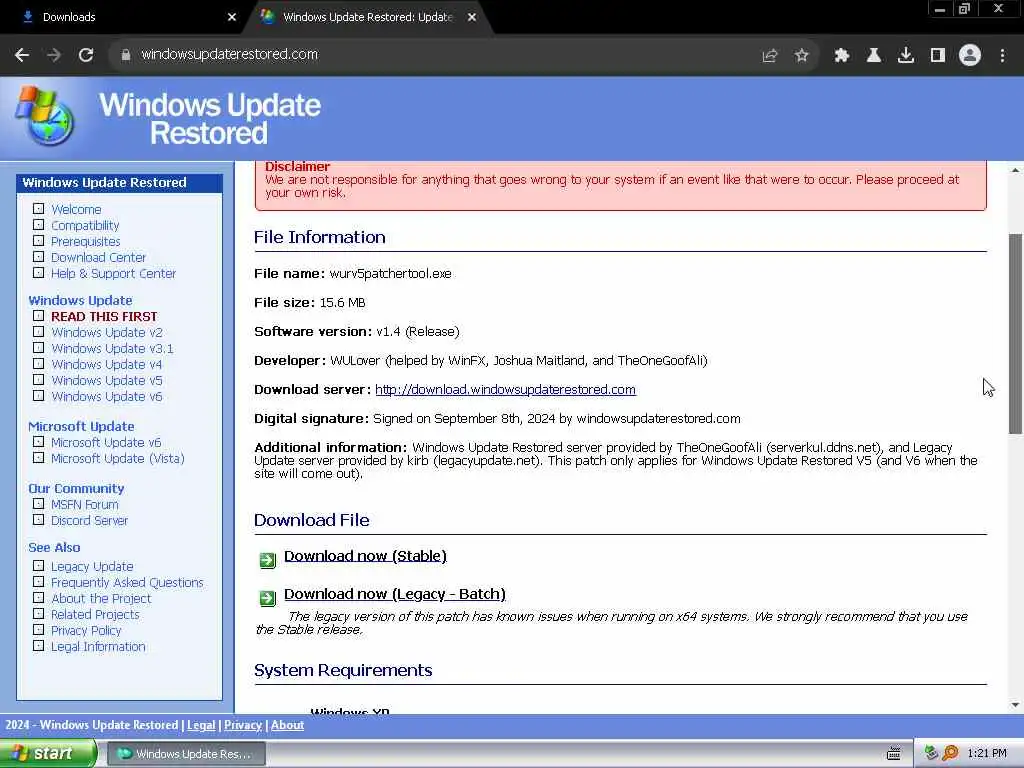Screen dimensions: 1024x768
Task: Open Microsoft Update (Vista) link
Action: (x=118, y=458)
